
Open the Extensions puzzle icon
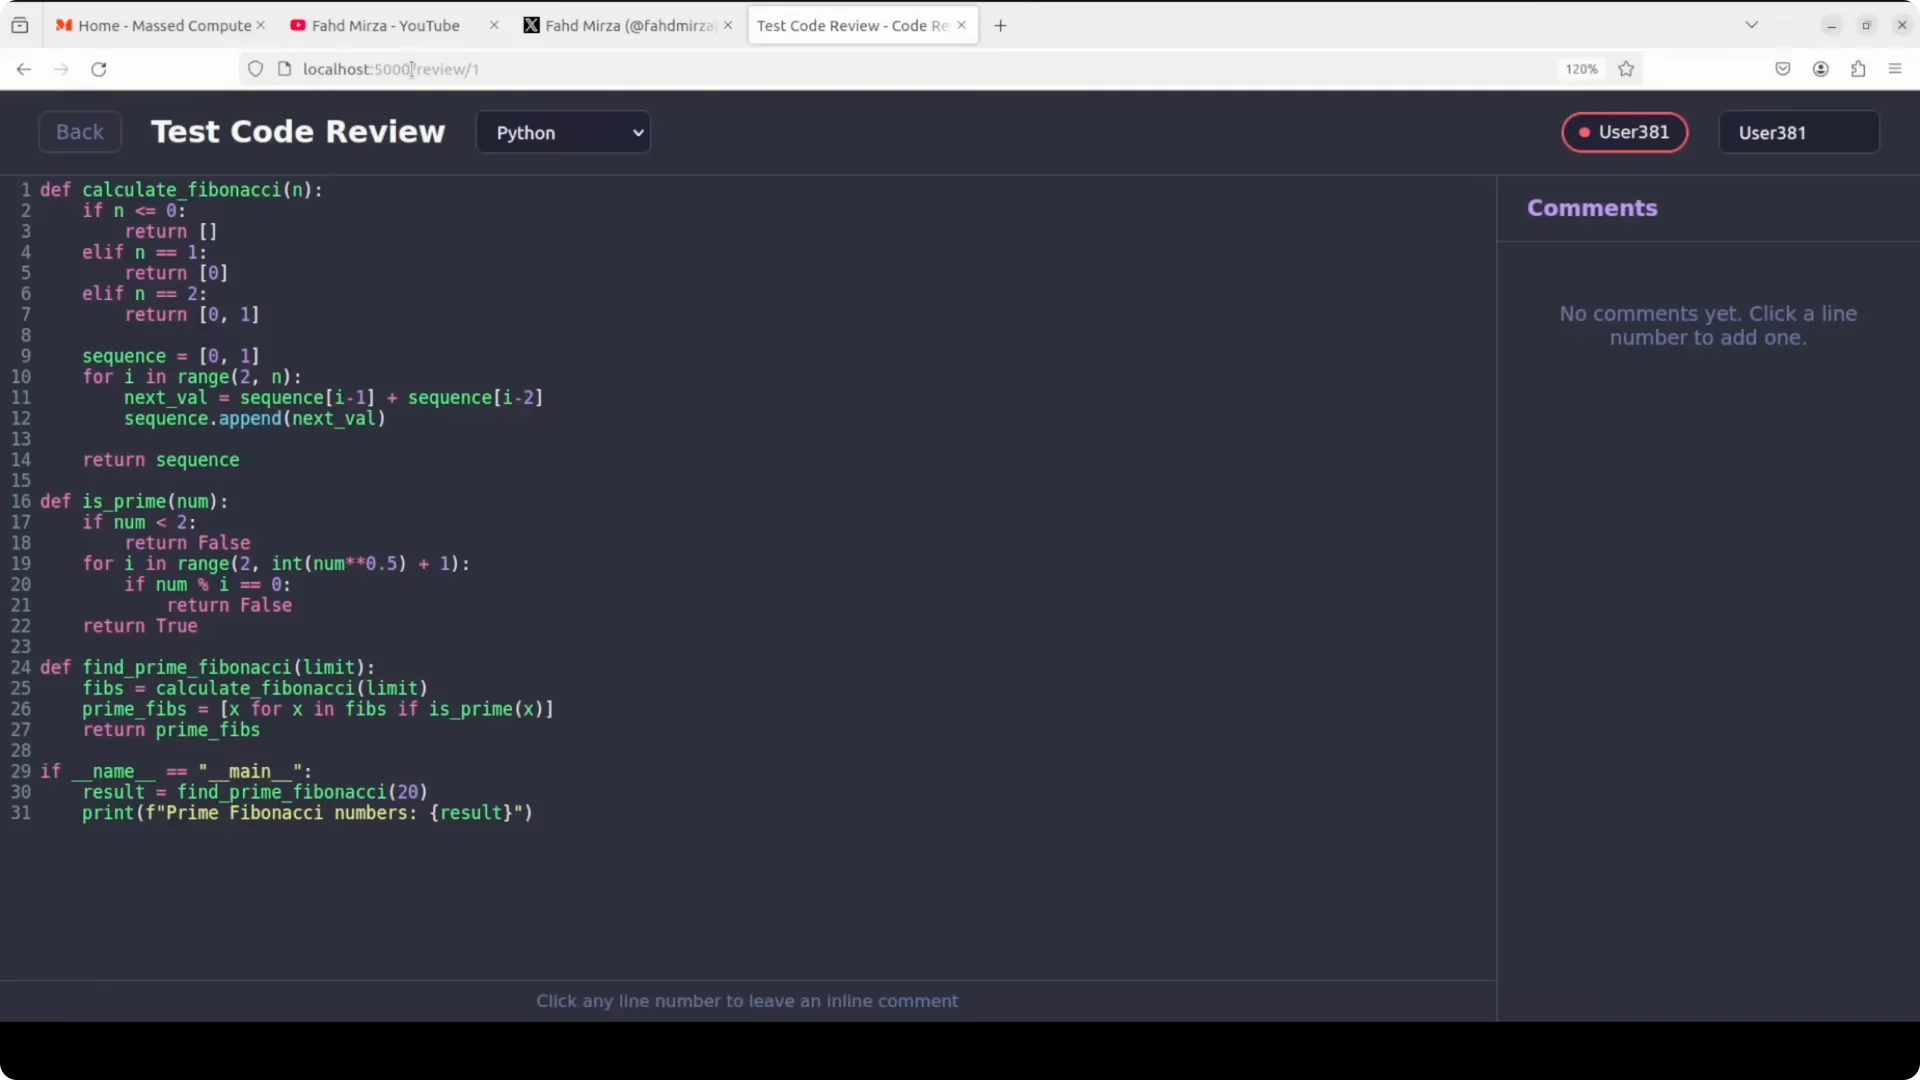1858,69
